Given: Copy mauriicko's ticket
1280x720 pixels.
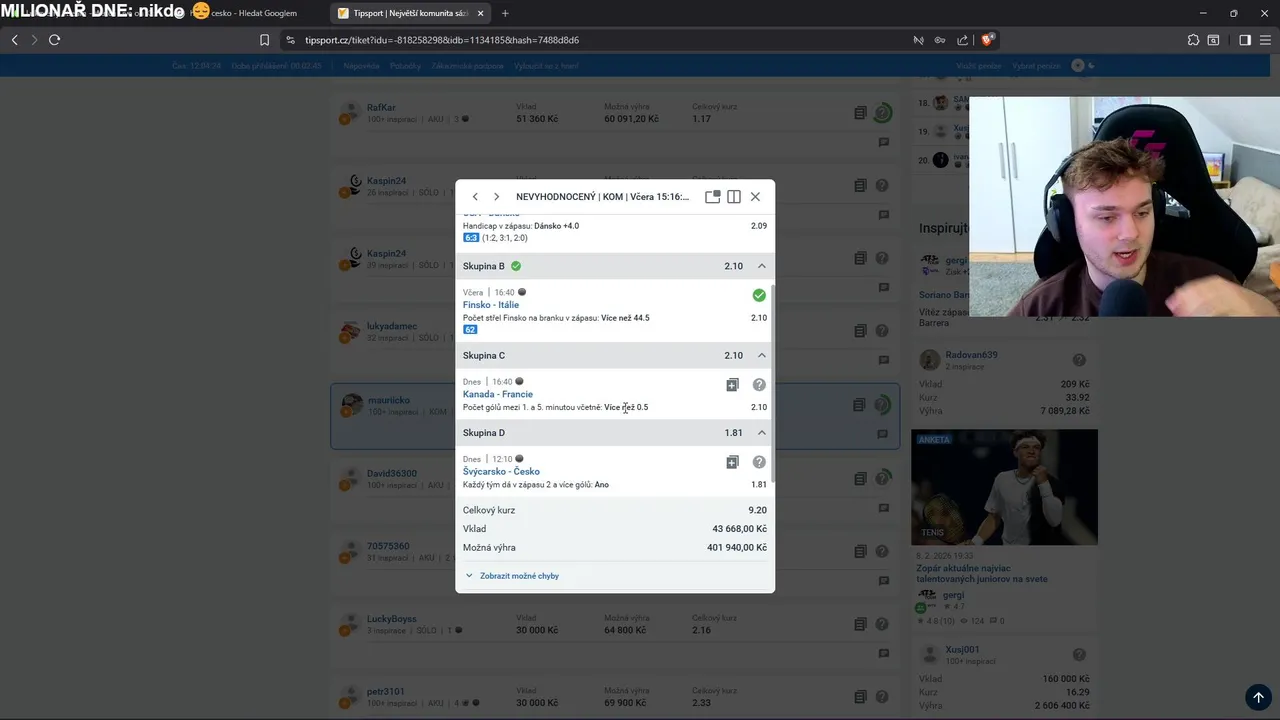Looking at the screenshot, I should point(860,405).
